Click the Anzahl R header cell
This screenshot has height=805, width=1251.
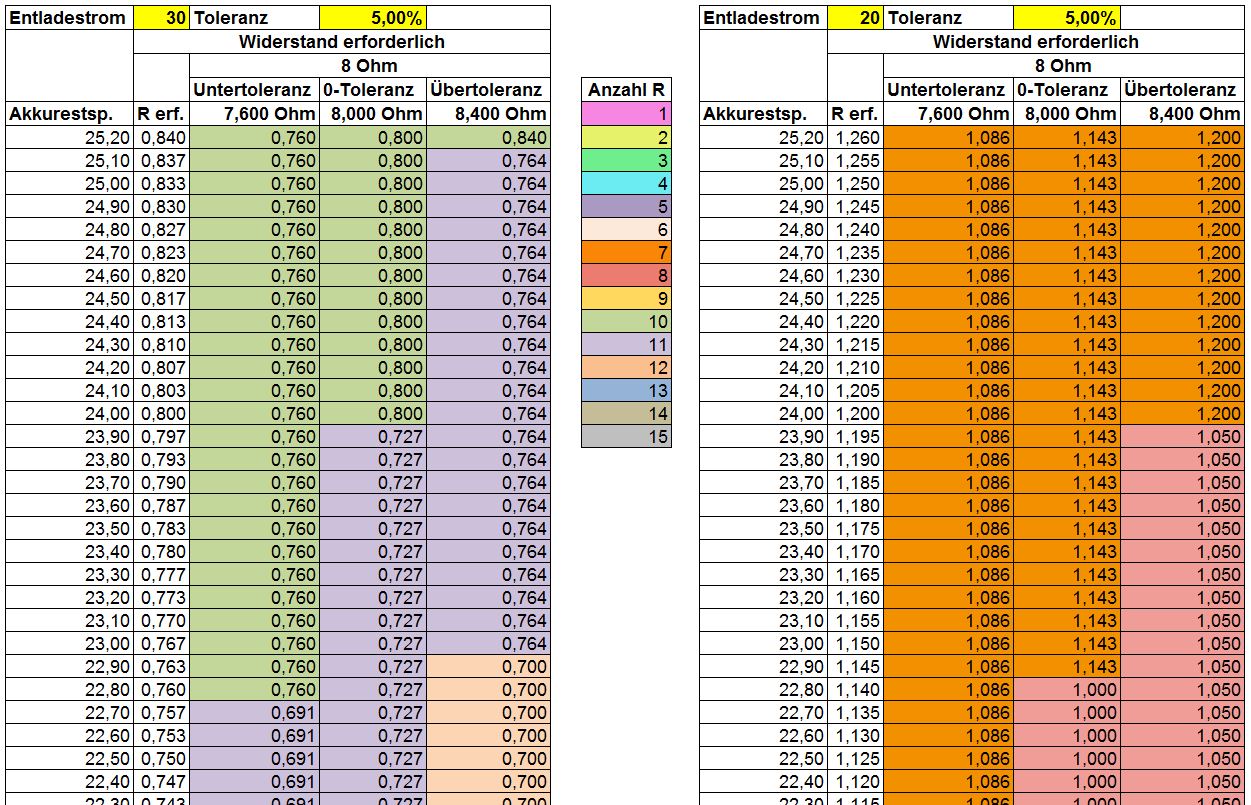coord(626,90)
